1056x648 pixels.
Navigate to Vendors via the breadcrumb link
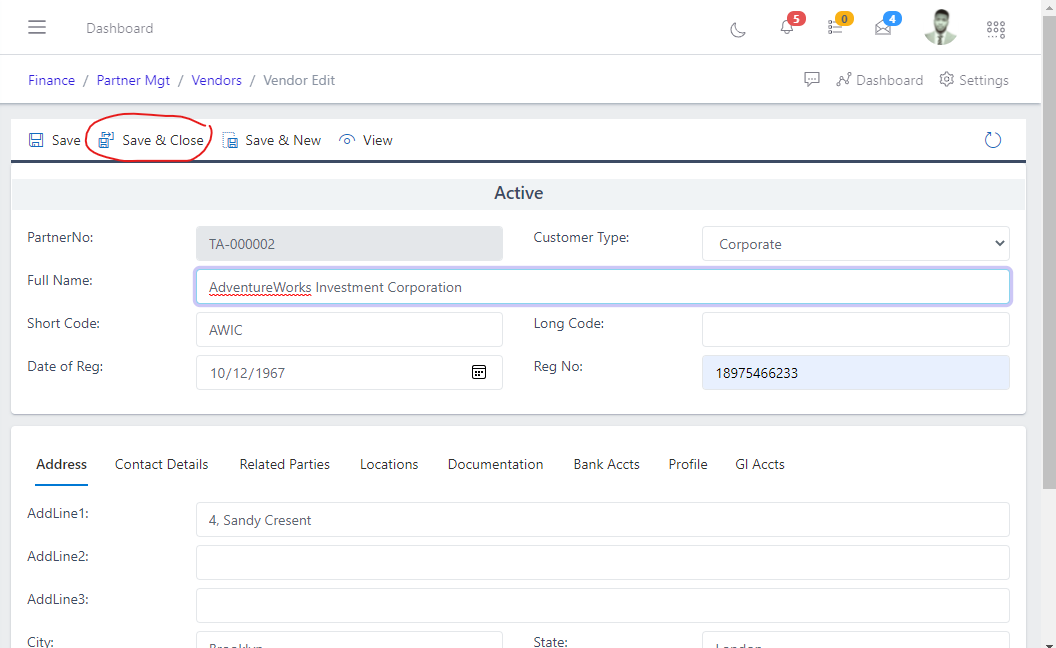216,80
